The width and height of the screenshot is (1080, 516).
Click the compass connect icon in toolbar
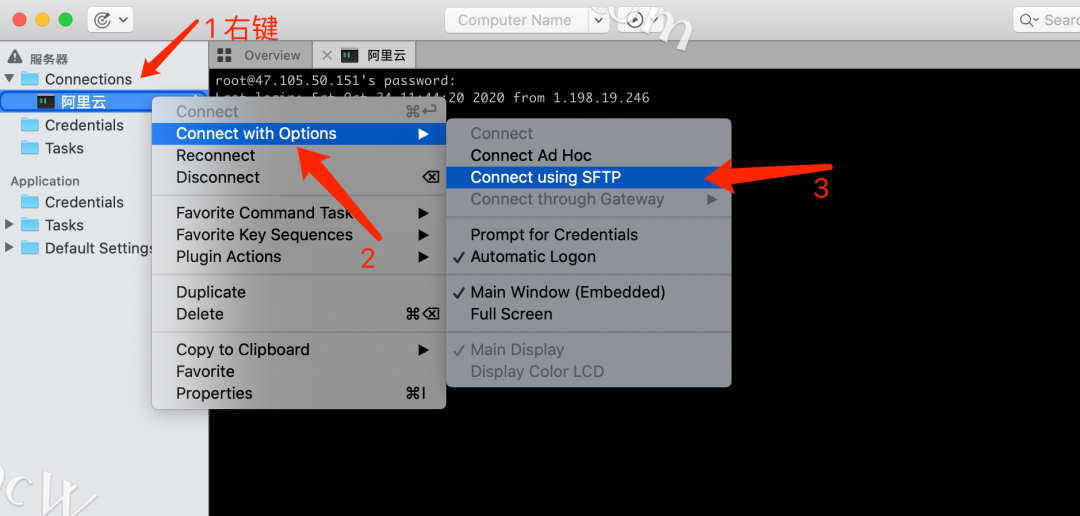point(635,20)
